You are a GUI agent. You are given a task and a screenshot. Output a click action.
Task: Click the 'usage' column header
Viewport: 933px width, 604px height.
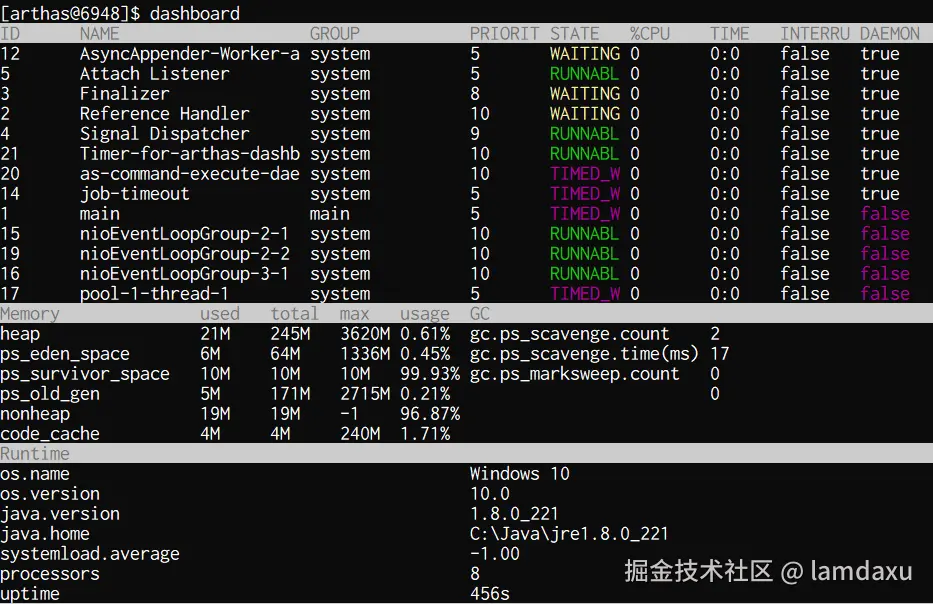coord(425,314)
